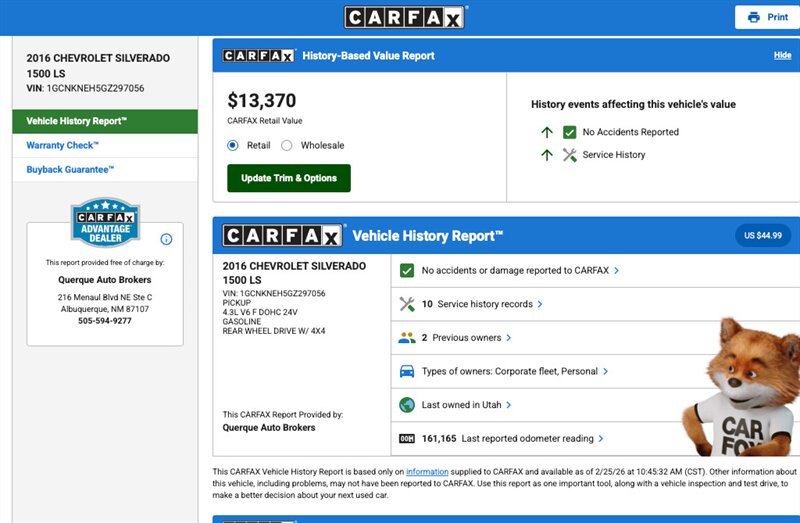
Task: Click the globe icon next to Last owned
Action: tap(407, 405)
